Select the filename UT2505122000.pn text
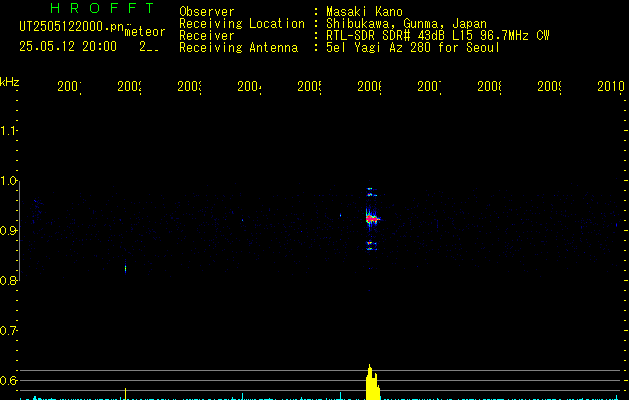The height and width of the screenshot is (400, 629). pos(72,27)
